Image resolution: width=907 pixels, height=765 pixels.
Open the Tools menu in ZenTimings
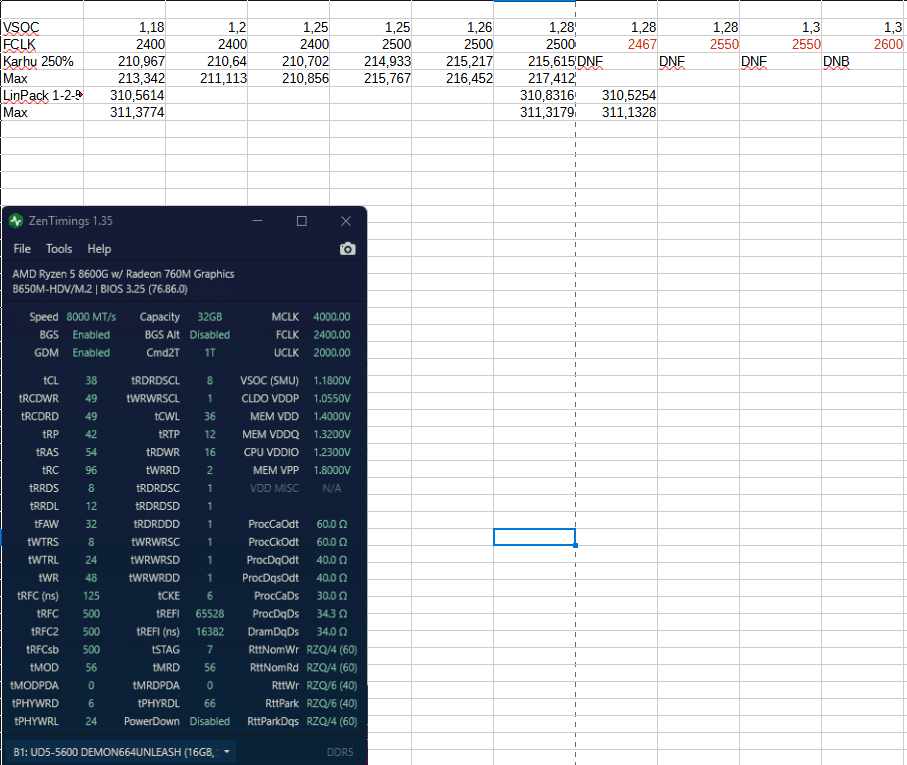coord(59,249)
